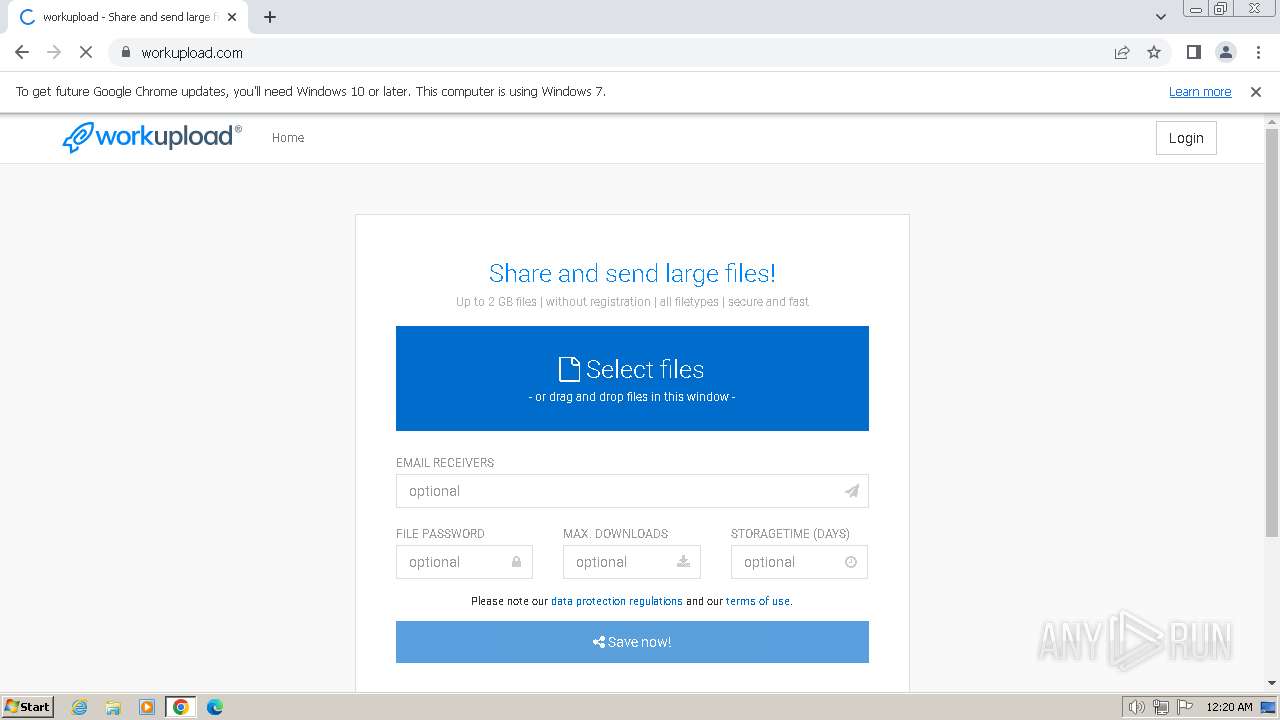Click the Email Receivers input field
Screen dimensions: 1280x720
(x=632, y=491)
